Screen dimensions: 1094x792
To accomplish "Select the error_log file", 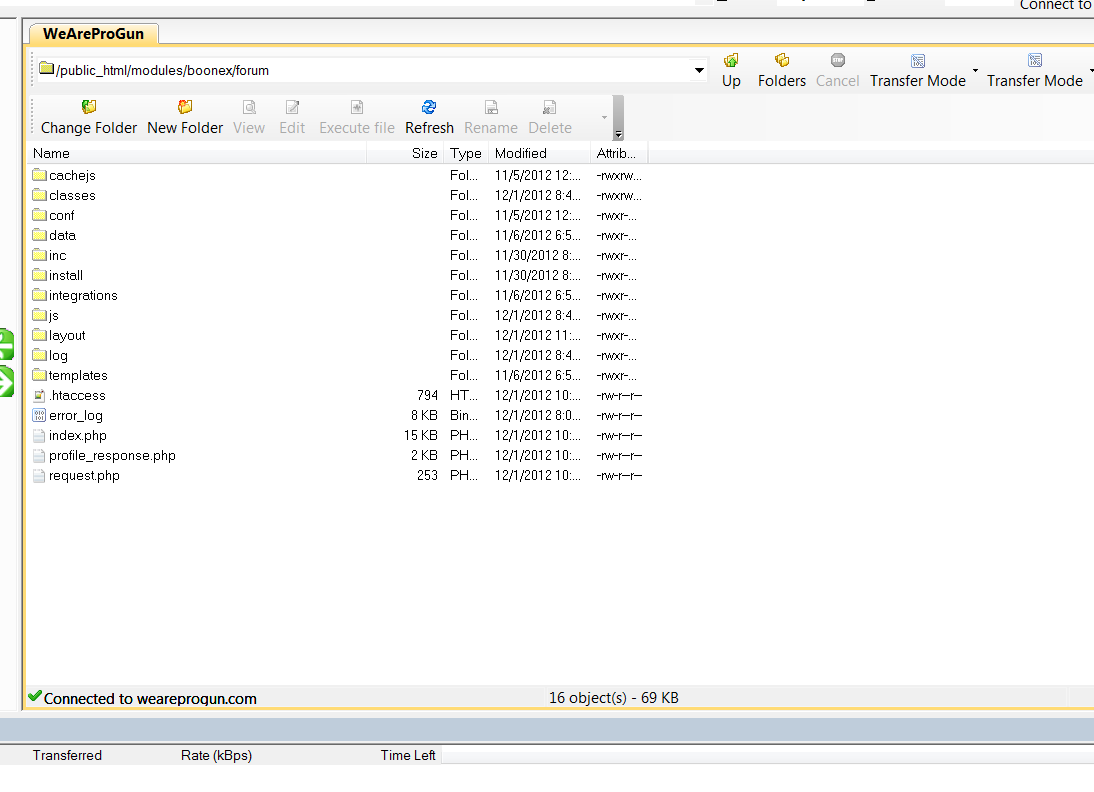I will pyautogui.click(x=76, y=416).
